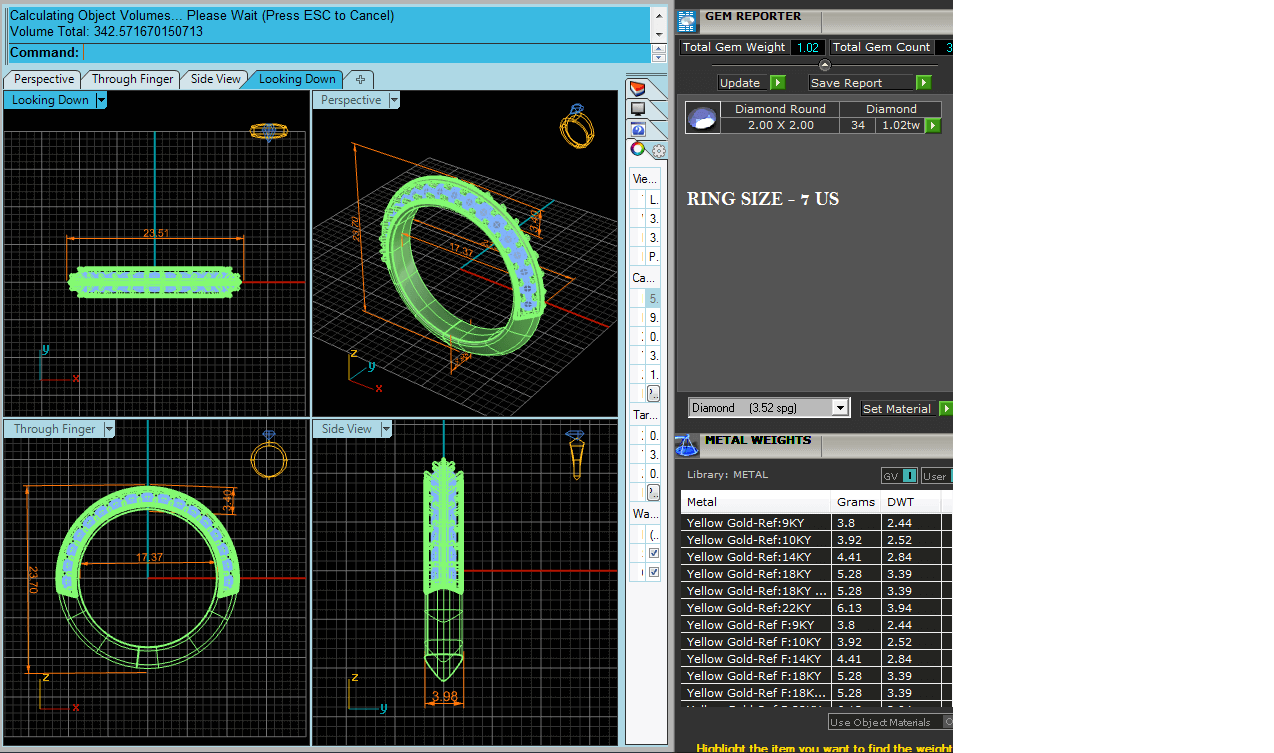Image resolution: width=1274 pixels, height=753 pixels.
Task: Click the Diamond Round gem thumbnail
Action: (x=702, y=118)
